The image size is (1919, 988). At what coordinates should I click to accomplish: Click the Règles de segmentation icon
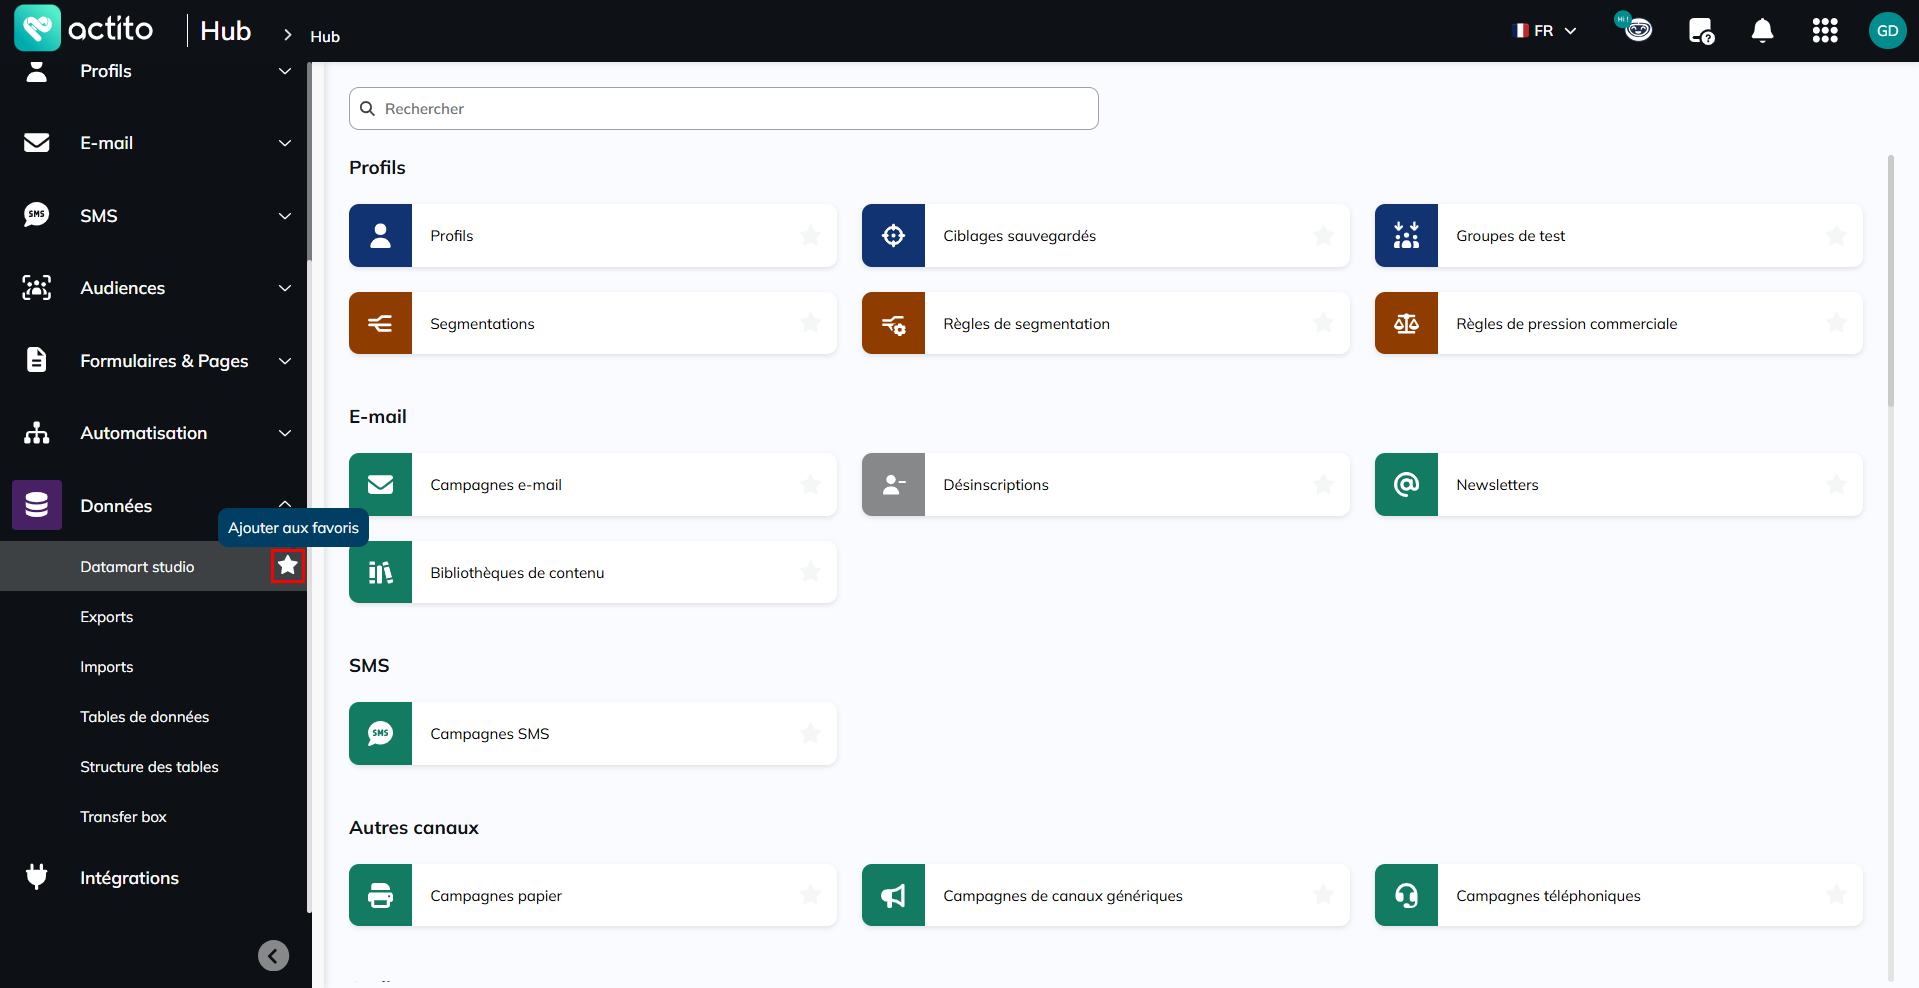point(893,323)
